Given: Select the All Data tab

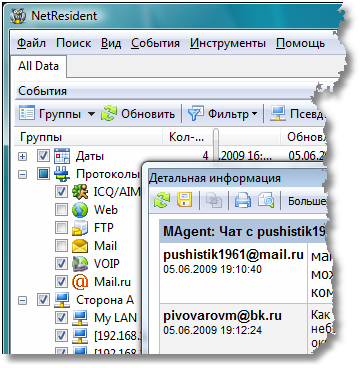Looking at the screenshot, I should pos(38,66).
